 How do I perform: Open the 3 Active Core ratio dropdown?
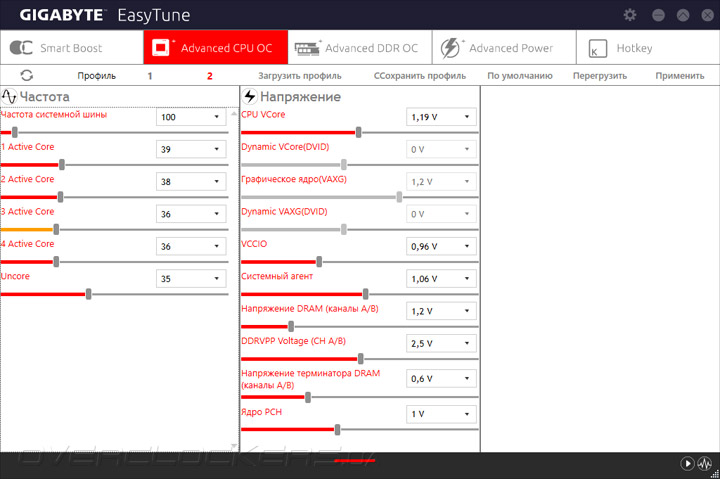pos(191,214)
